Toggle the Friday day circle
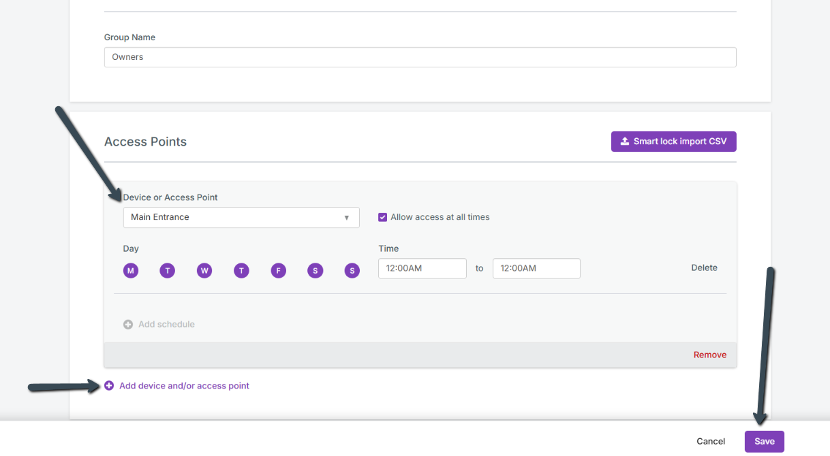Image resolution: width=830 pixels, height=456 pixels. [x=278, y=270]
